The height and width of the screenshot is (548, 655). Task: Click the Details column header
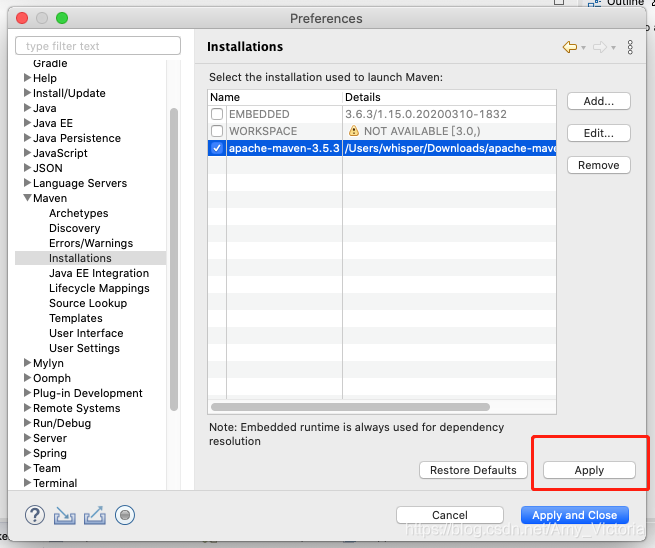click(449, 97)
